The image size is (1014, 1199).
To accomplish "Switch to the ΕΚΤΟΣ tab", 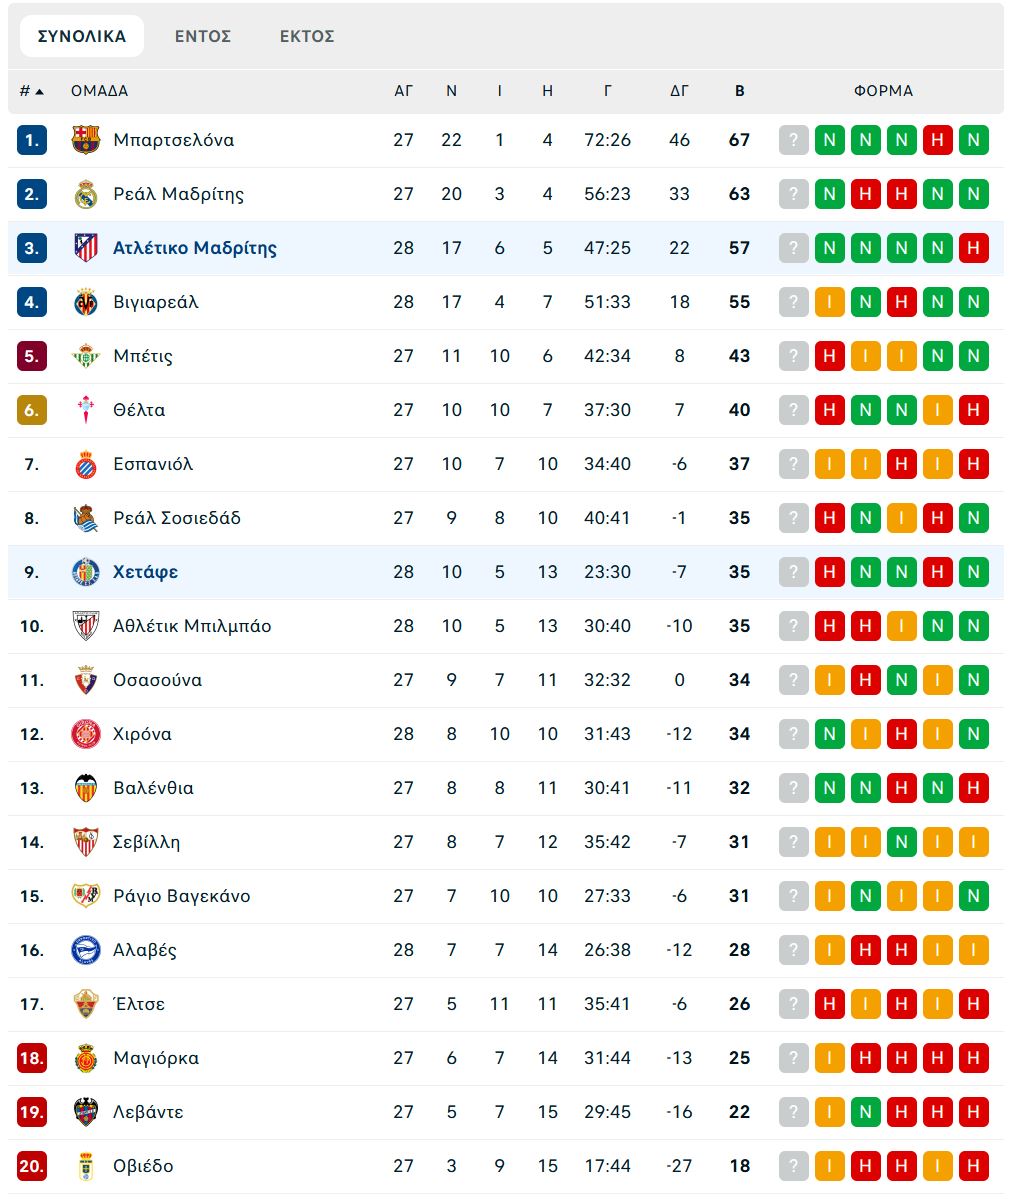I will tap(307, 36).
